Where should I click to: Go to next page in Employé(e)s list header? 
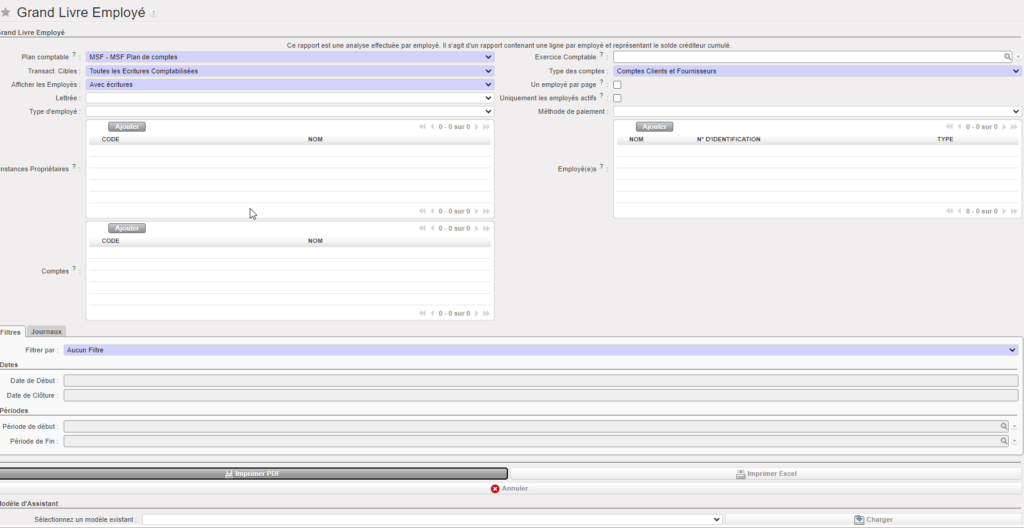(1005, 127)
